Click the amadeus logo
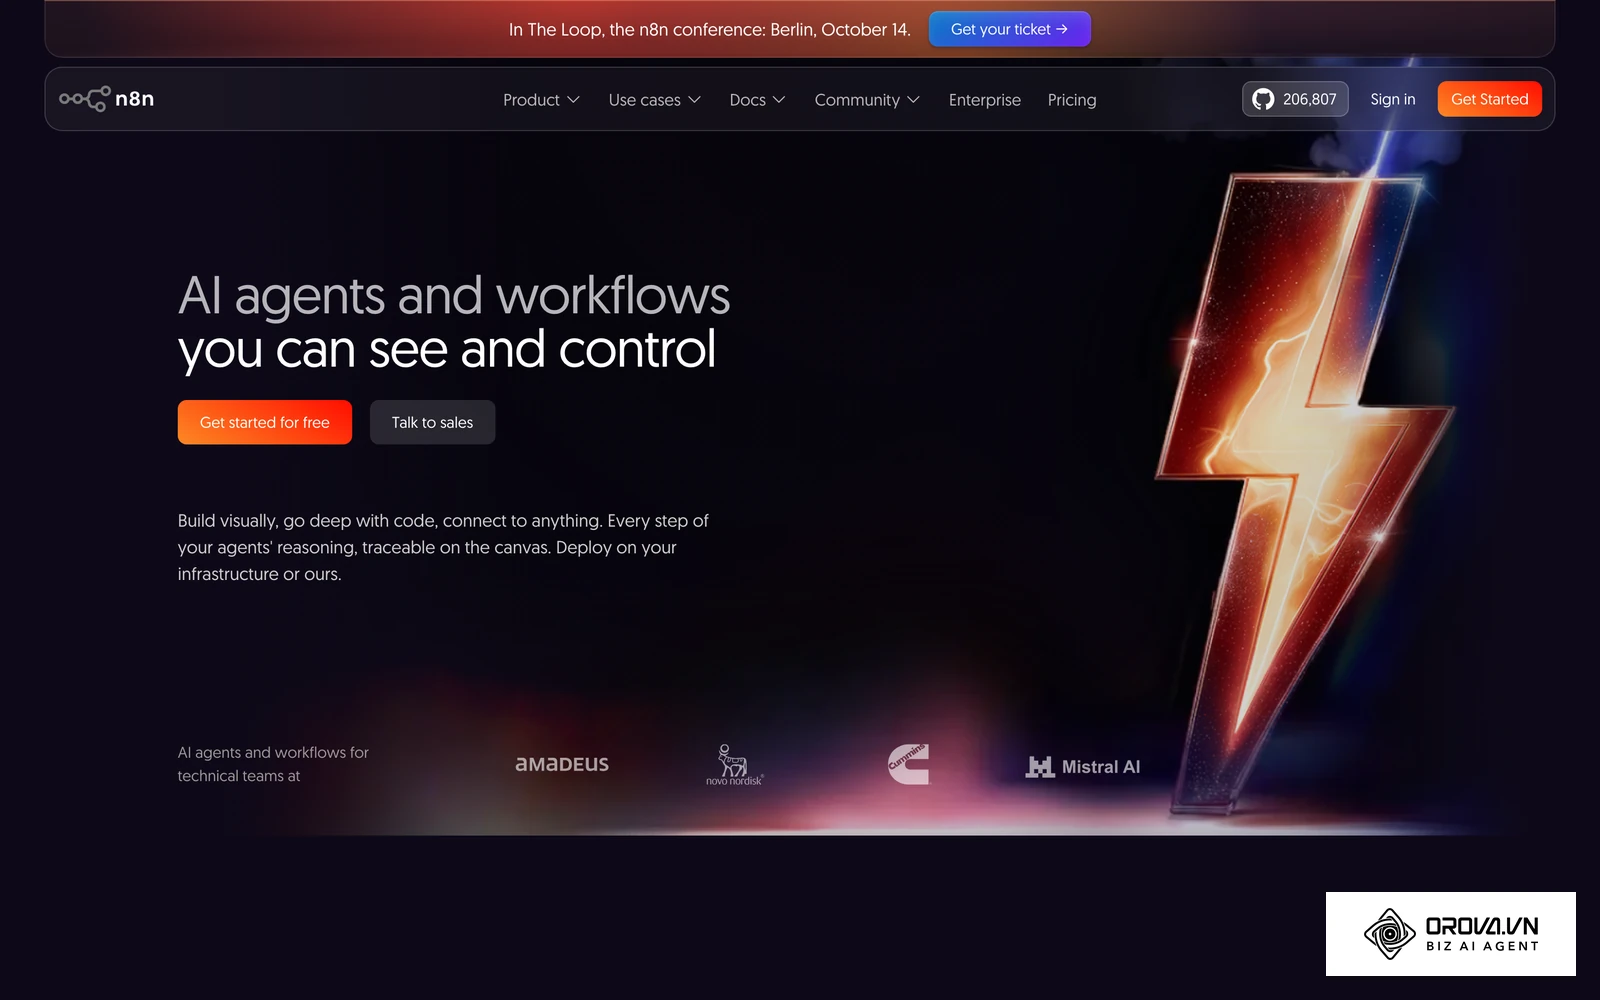The height and width of the screenshot is (1000, 1600). click(x=562, y=764)
